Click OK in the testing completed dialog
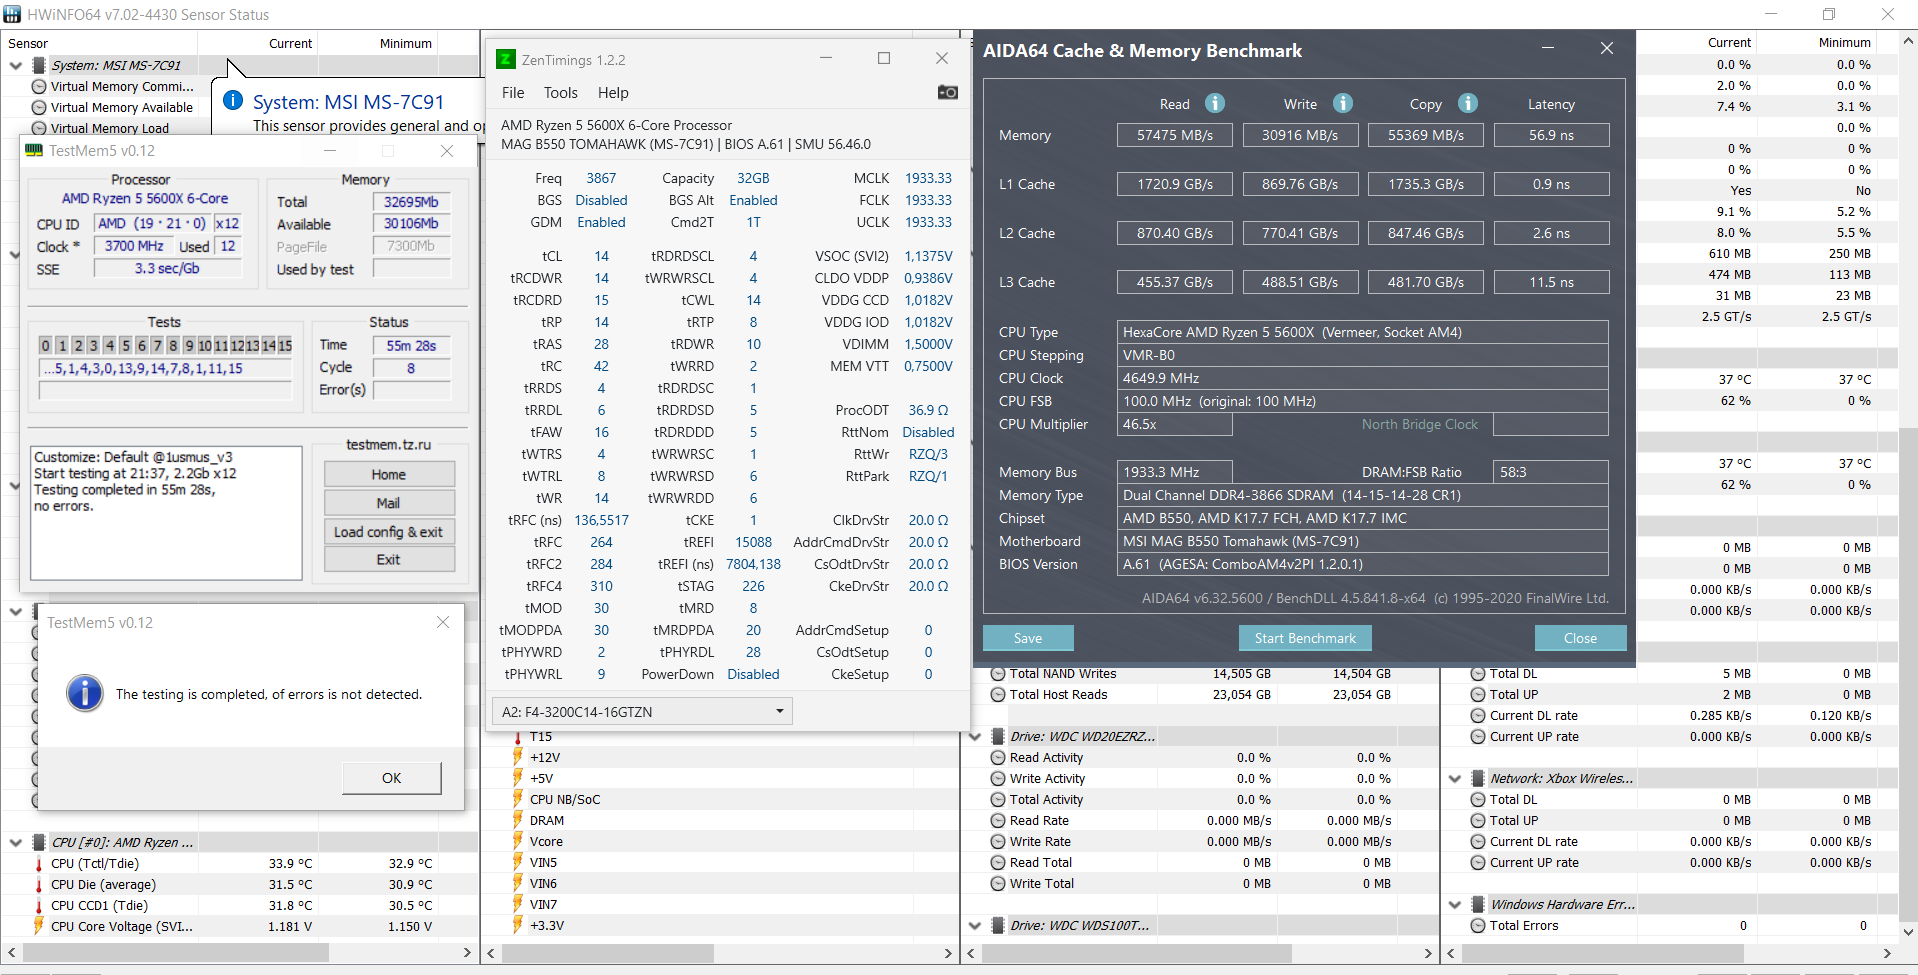Viewport: 1918px width, 975px height. point(391,778)
